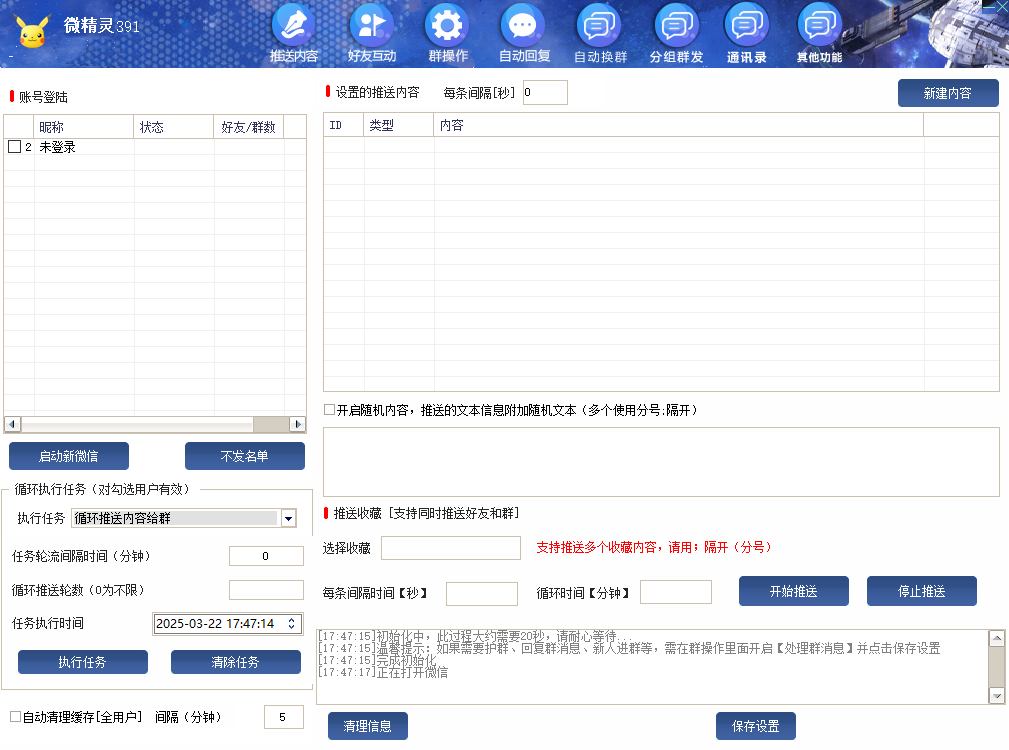Open the 自动回复 chat bubble icon
The width and height of the screenshot is (1009, 750).
click(x=523, y=27)
